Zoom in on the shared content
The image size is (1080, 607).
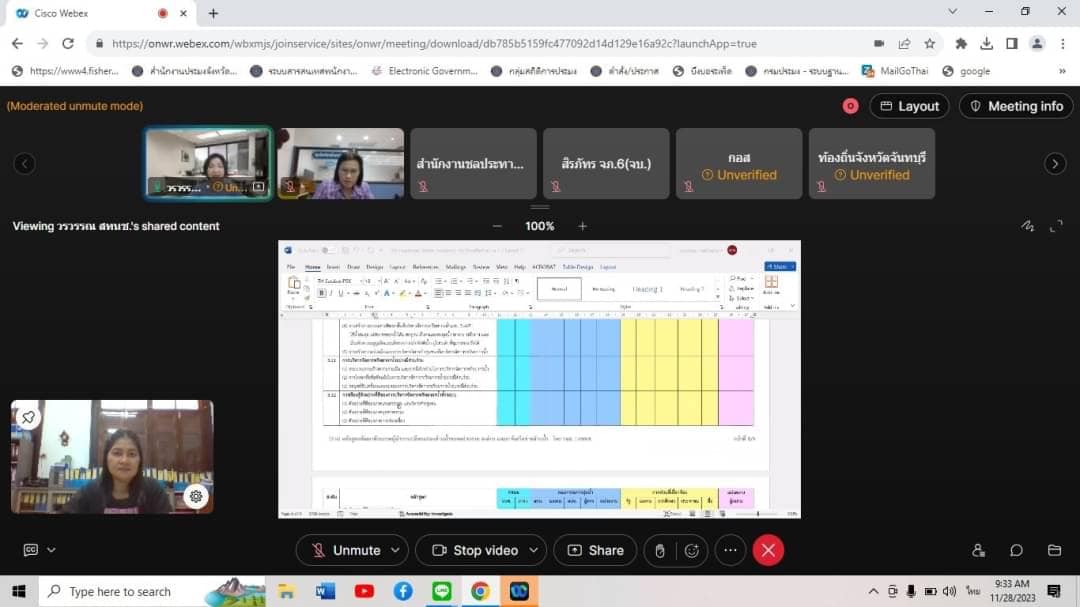tap(583, 226)
